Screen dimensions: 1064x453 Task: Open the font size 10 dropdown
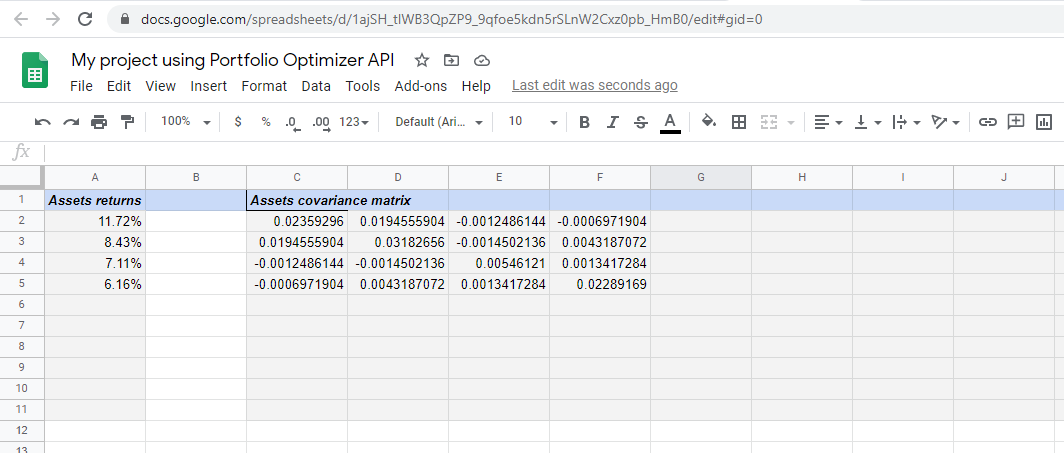533,122
